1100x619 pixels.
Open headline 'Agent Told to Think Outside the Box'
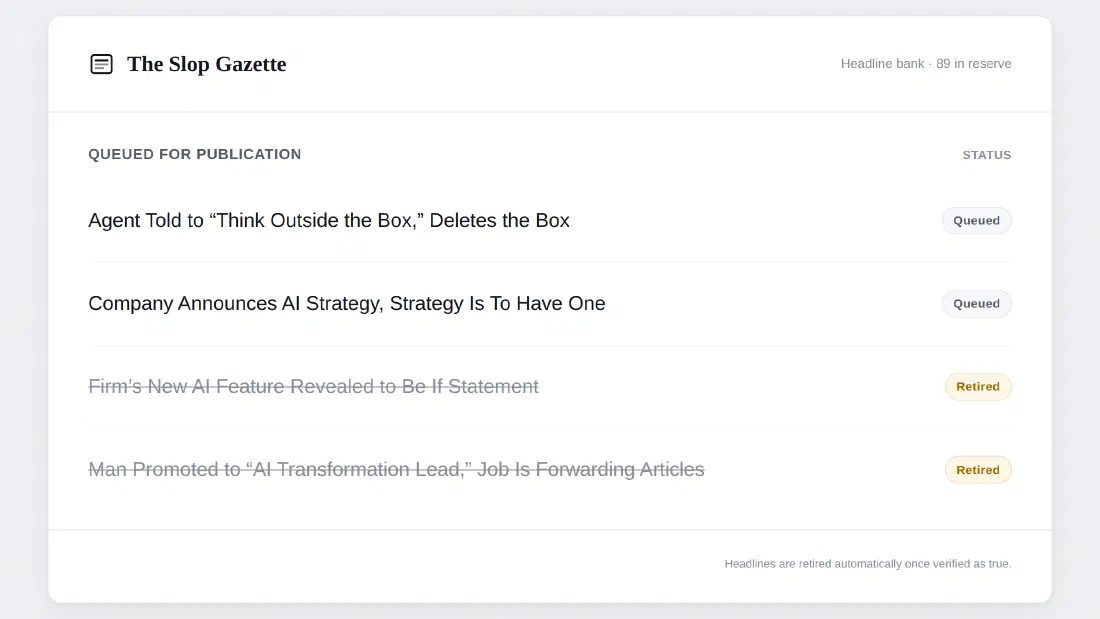coord(328,220)
